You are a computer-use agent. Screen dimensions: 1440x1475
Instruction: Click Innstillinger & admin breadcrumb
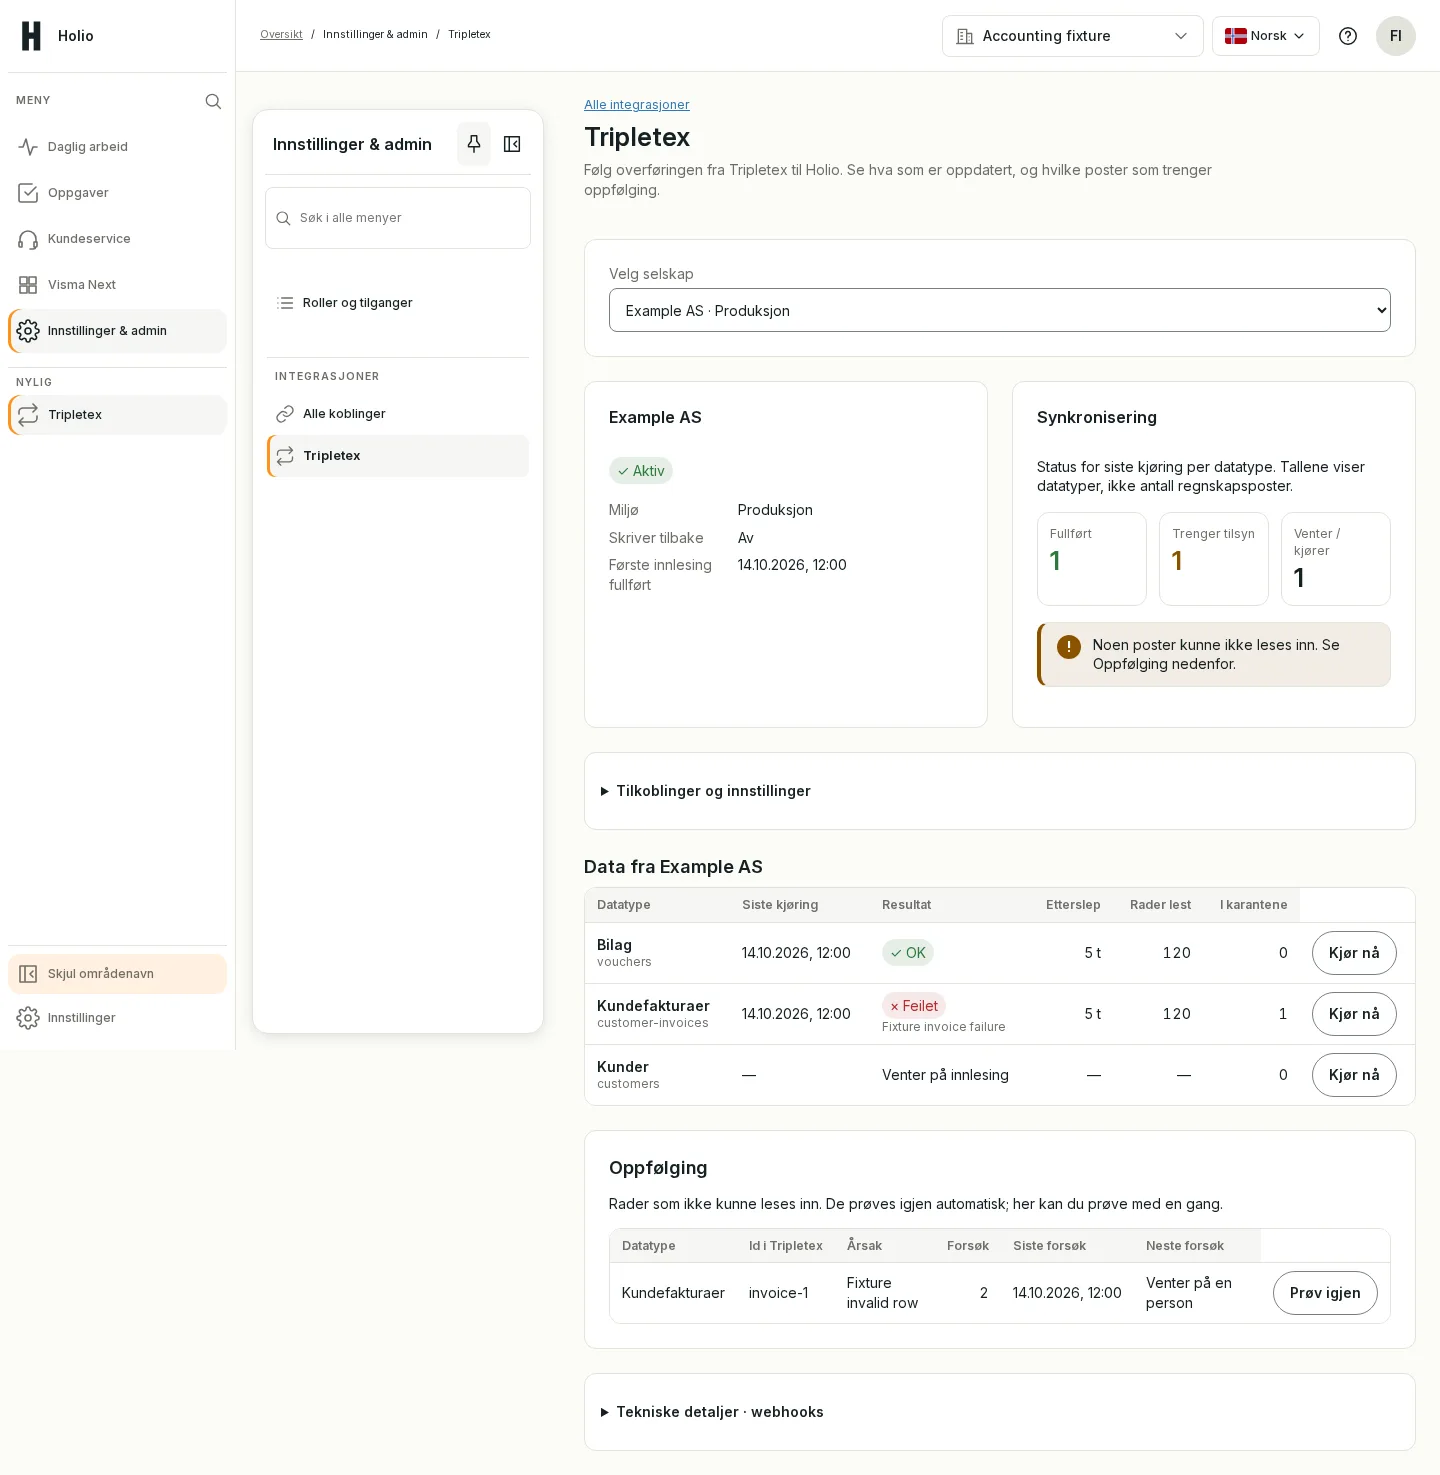point(375,34)
